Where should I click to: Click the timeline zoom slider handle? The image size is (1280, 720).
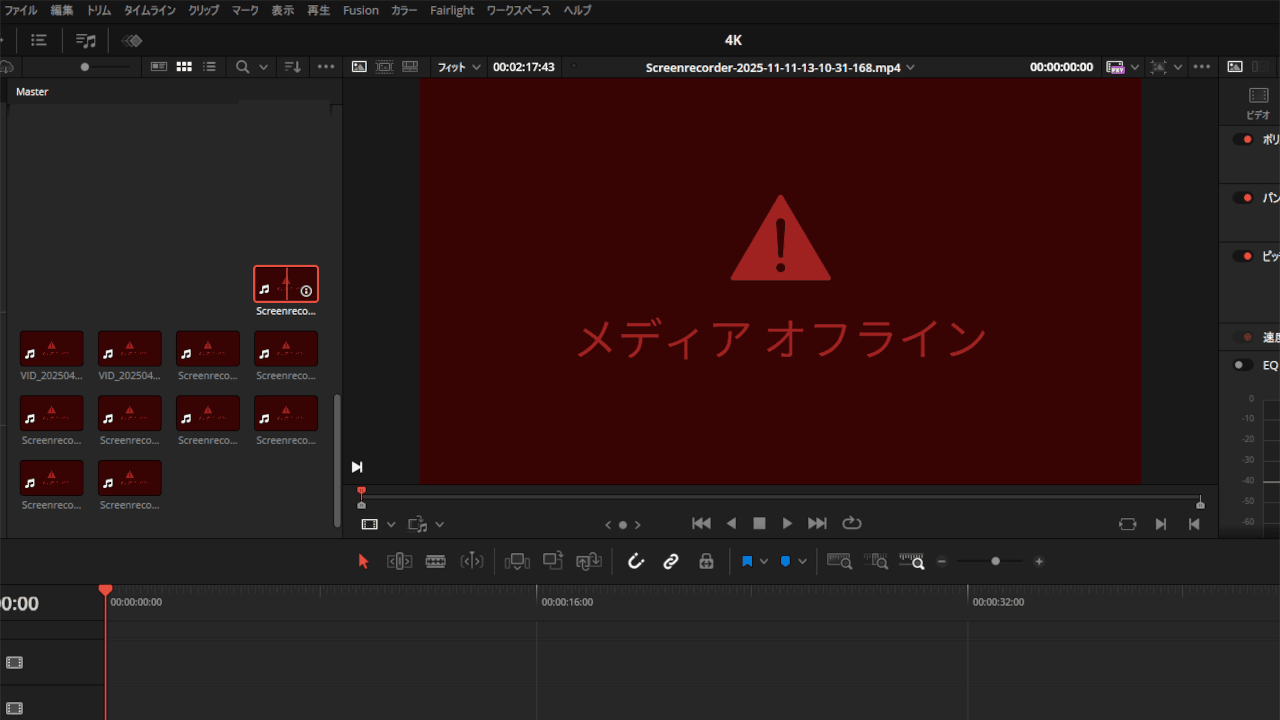point(995,562)
